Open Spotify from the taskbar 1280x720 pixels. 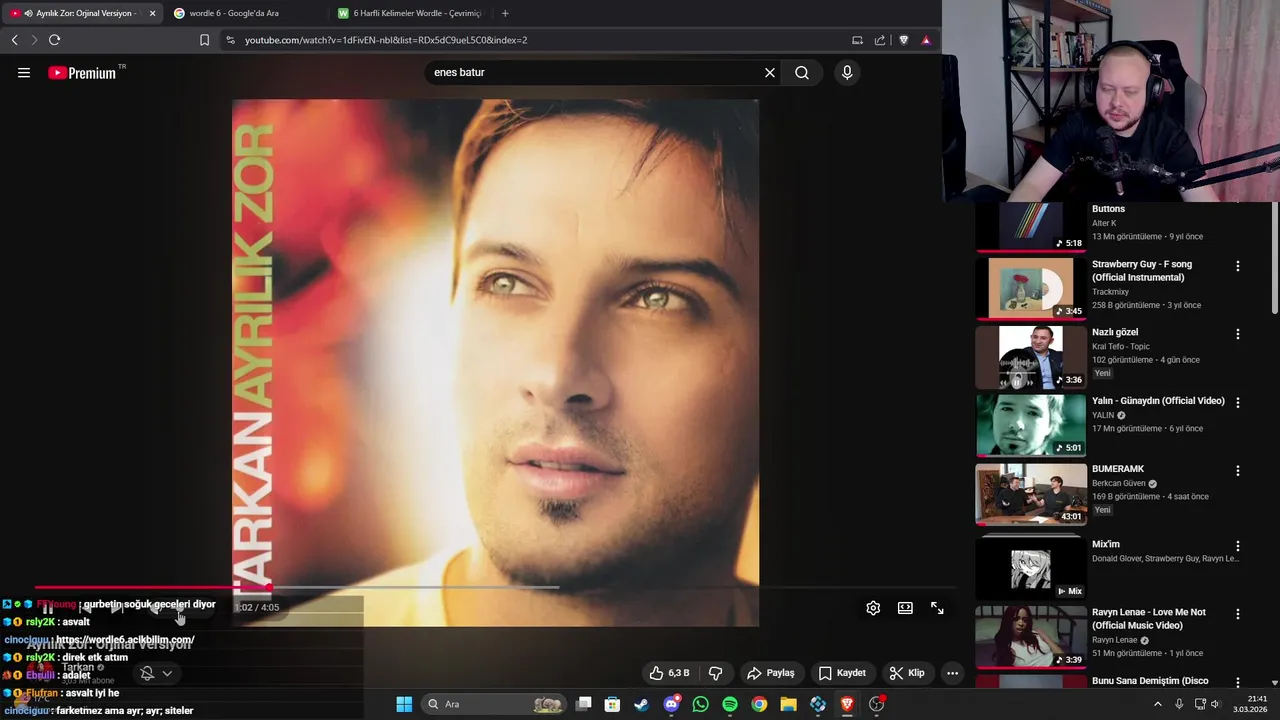(x=730, y=704)
